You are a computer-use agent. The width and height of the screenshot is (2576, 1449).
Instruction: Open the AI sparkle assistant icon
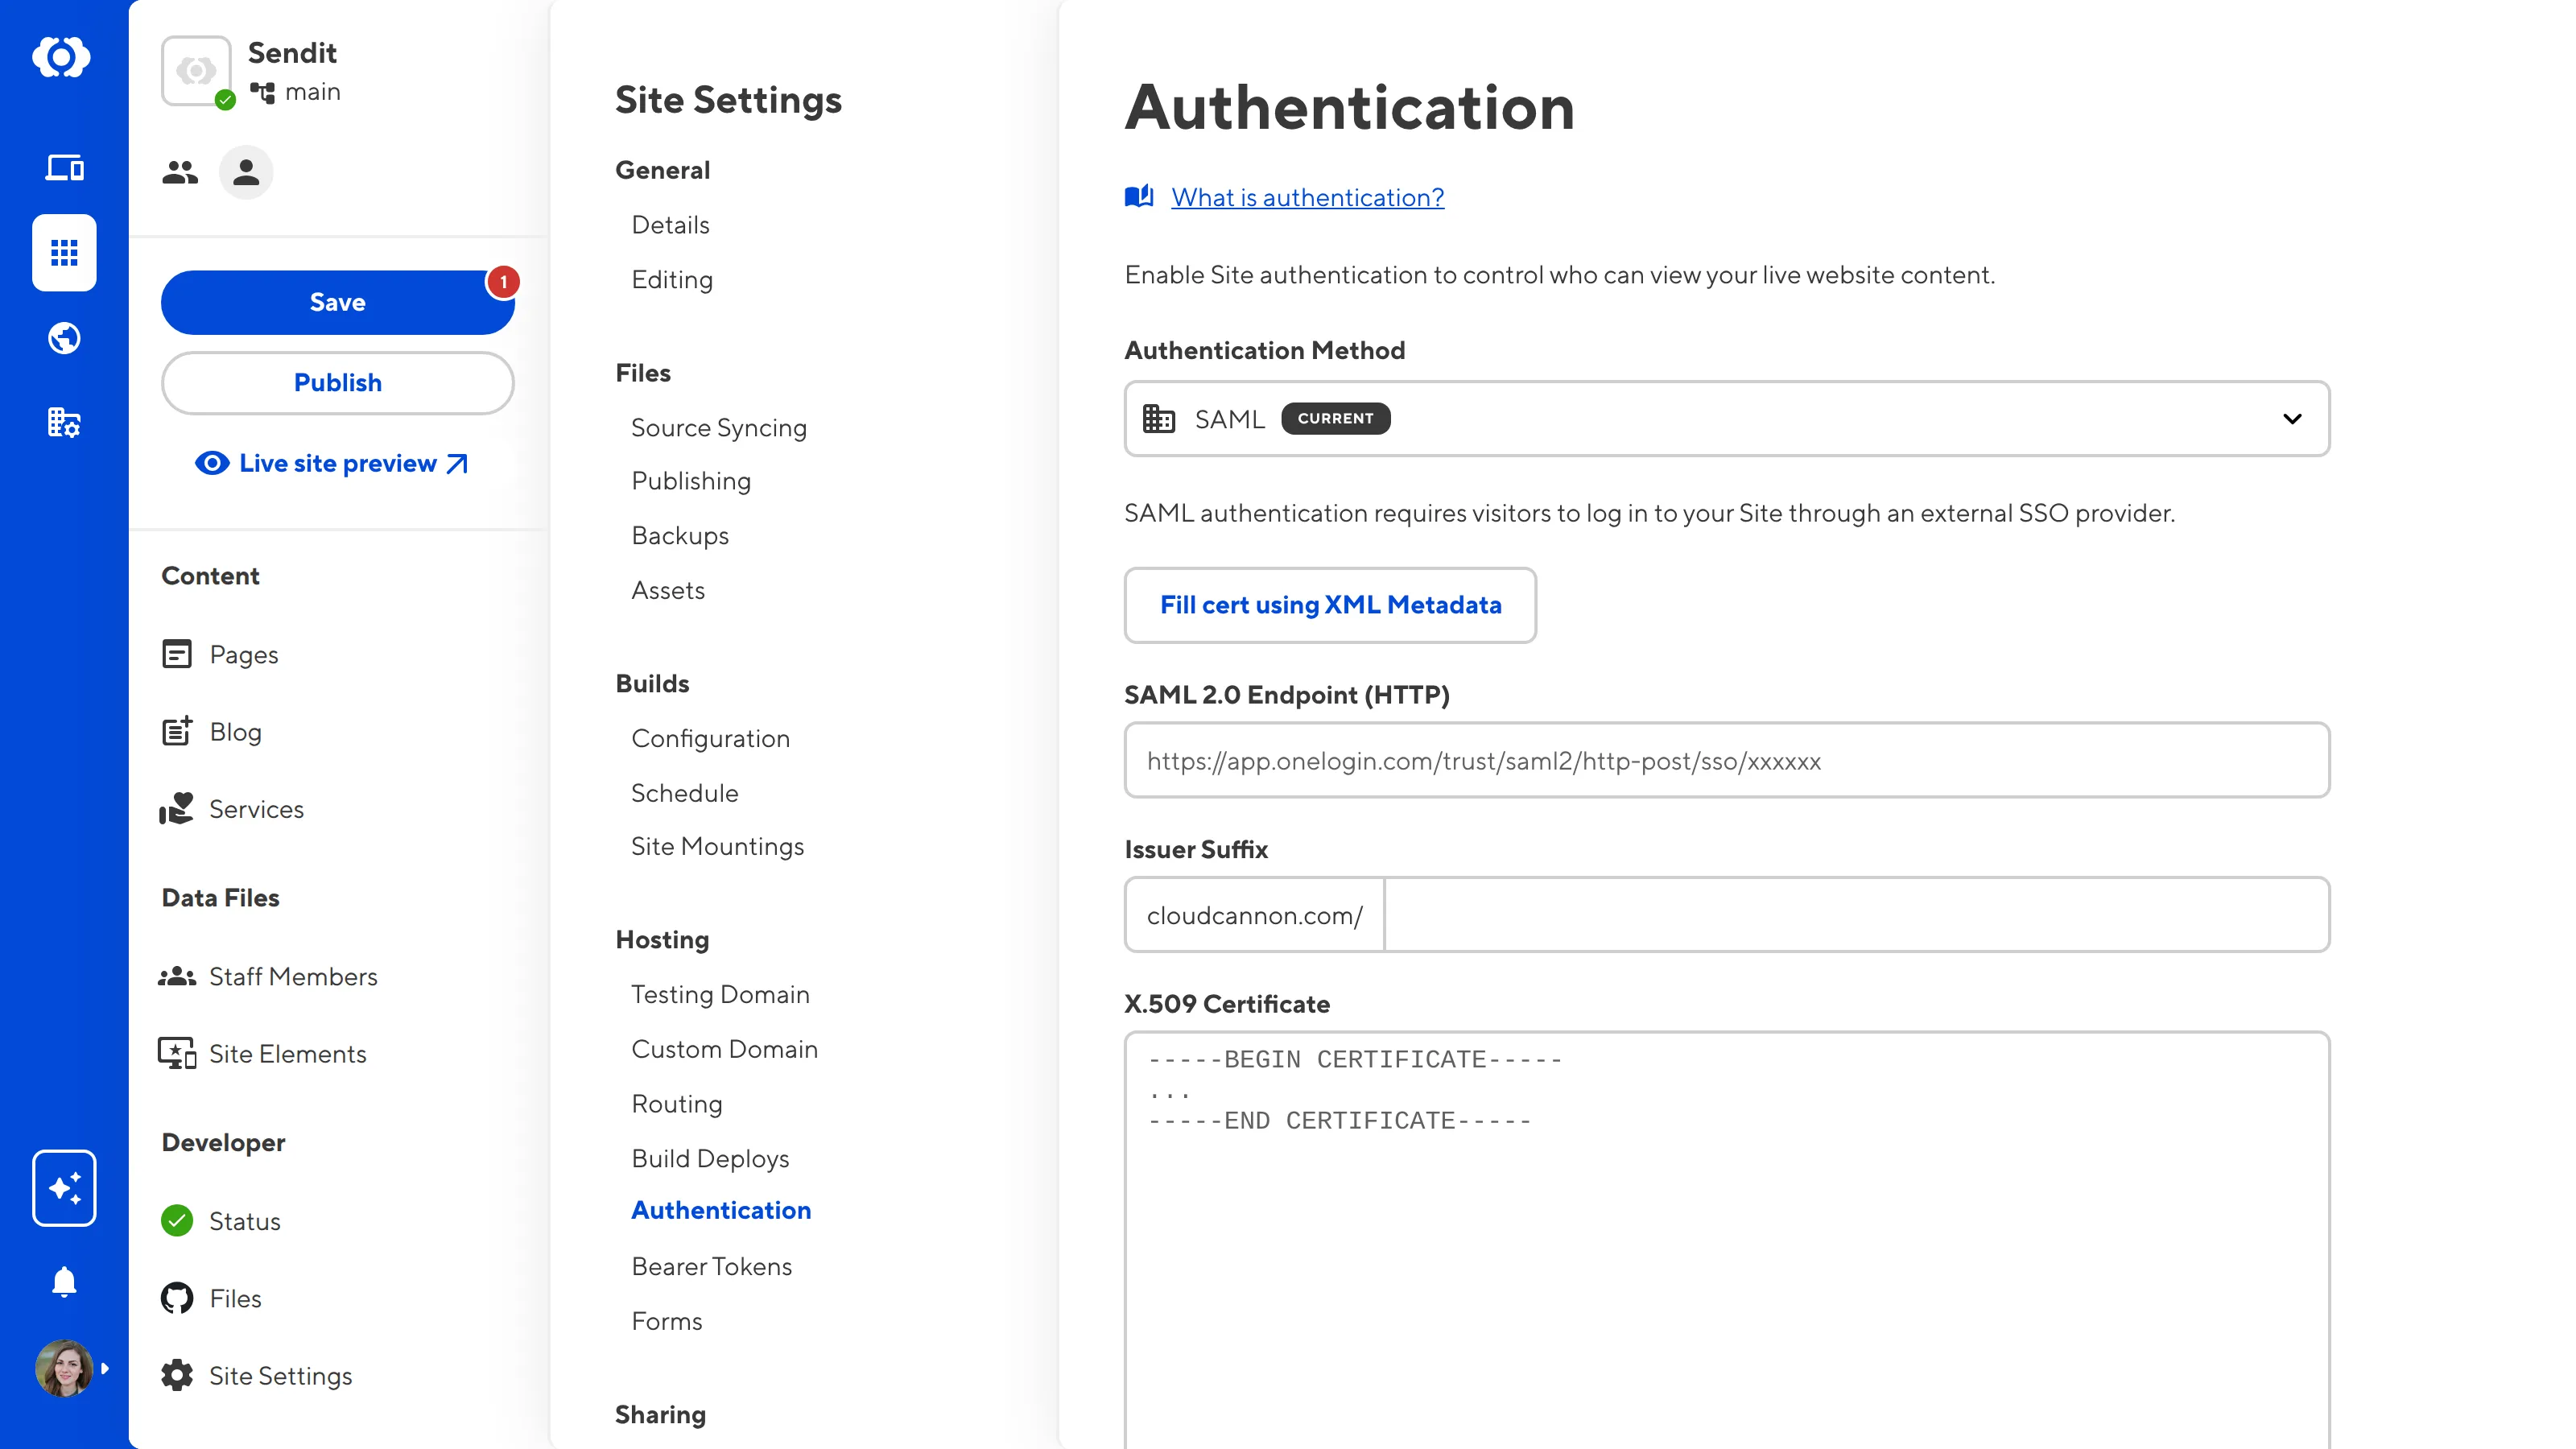(x=64, y=1188)
